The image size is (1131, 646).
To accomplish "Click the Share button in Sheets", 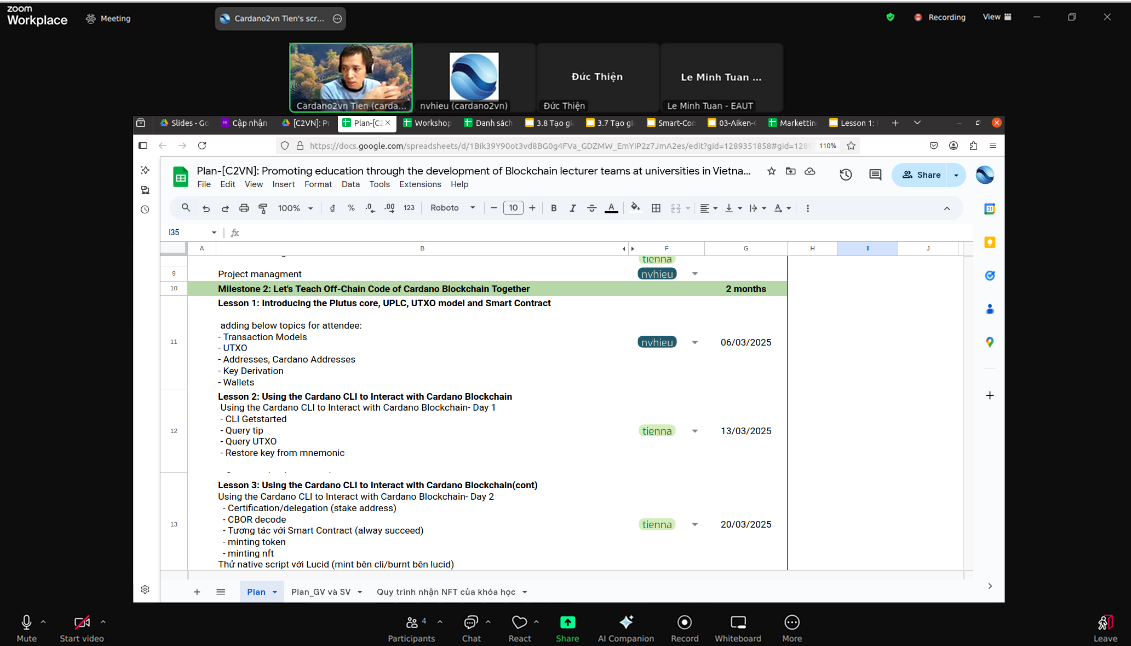I will pos(921,174).
